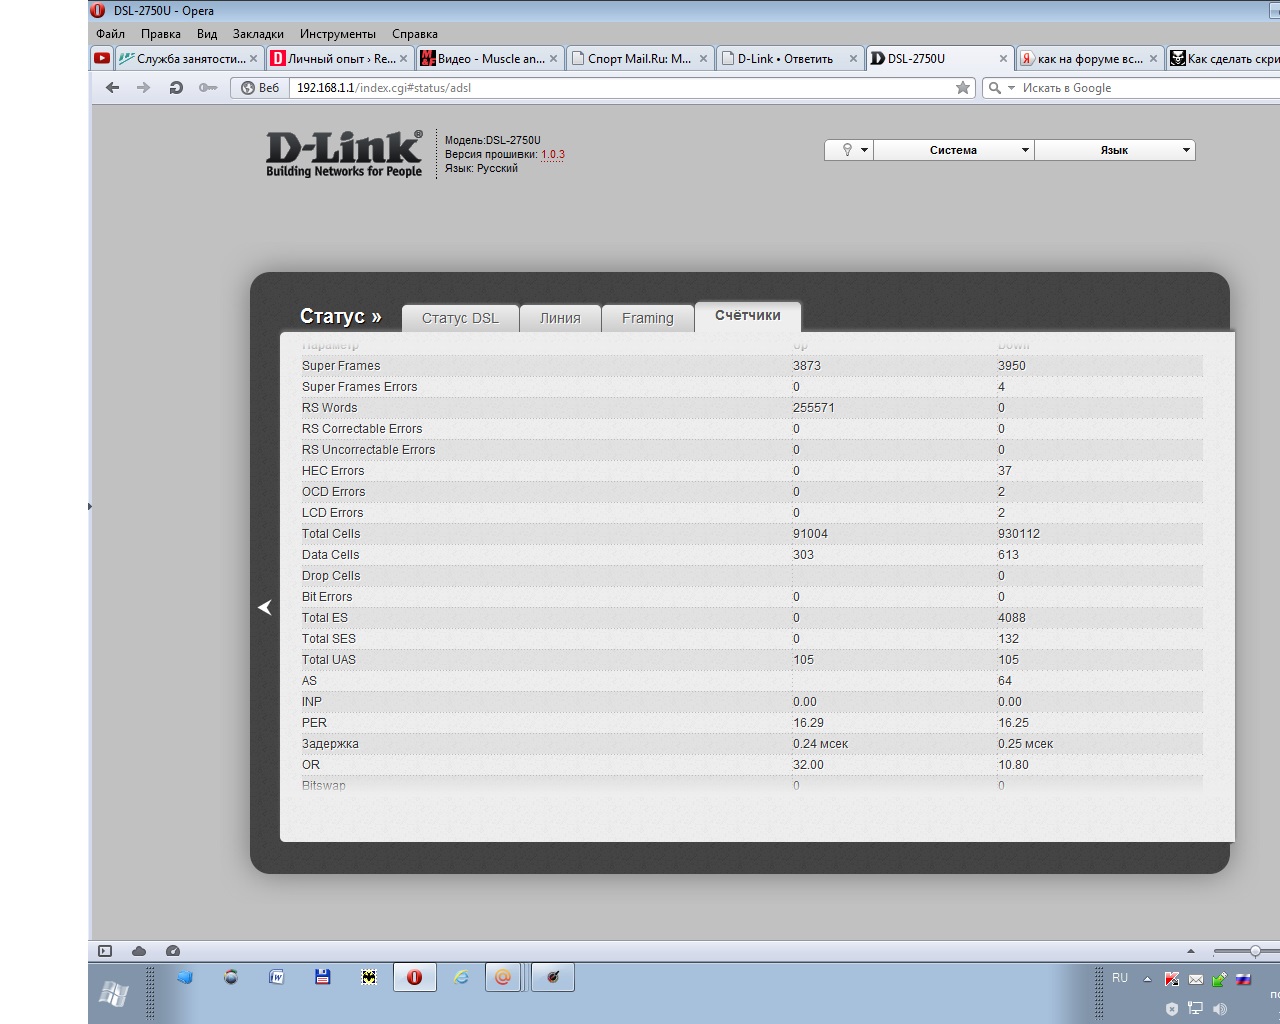The height and width of the screenshot is (1024, 1280).
Task: Open the pinned YouTube tab
Action: 102,58
